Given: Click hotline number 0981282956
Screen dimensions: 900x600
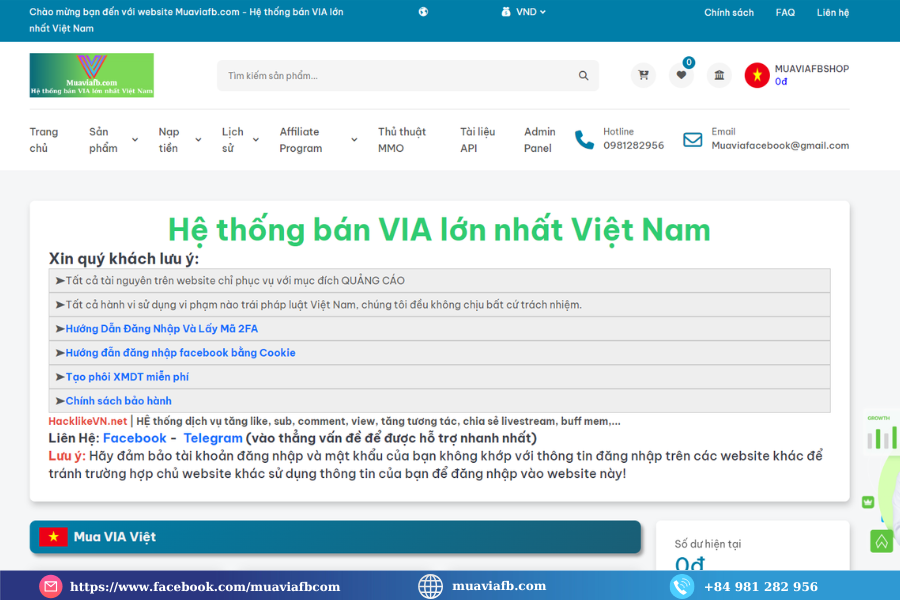Looking at the screenshot, I should click(x=633, y=146).
